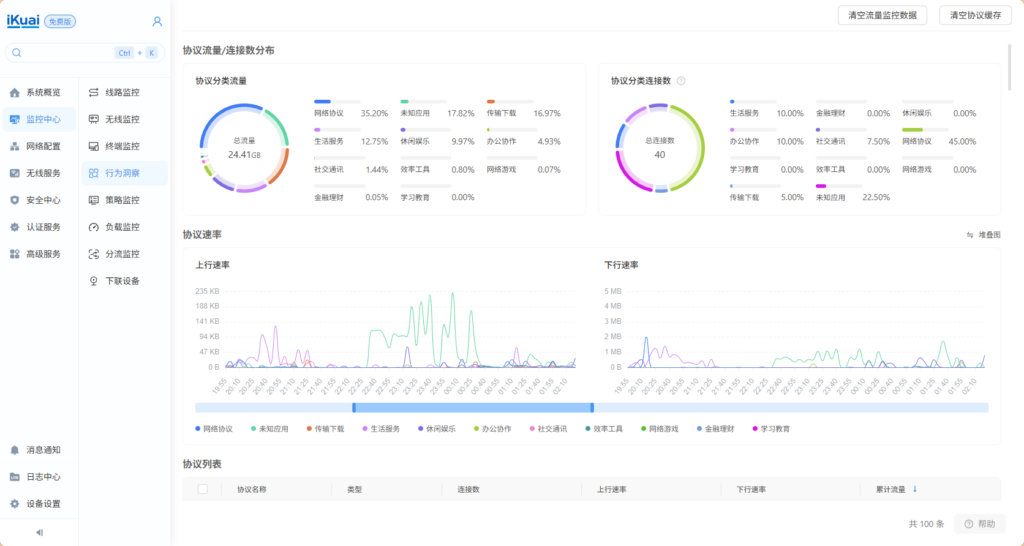Click 线路监控 submenu icon
Viewport: 1024px width, 546px height.
[93, 93]
